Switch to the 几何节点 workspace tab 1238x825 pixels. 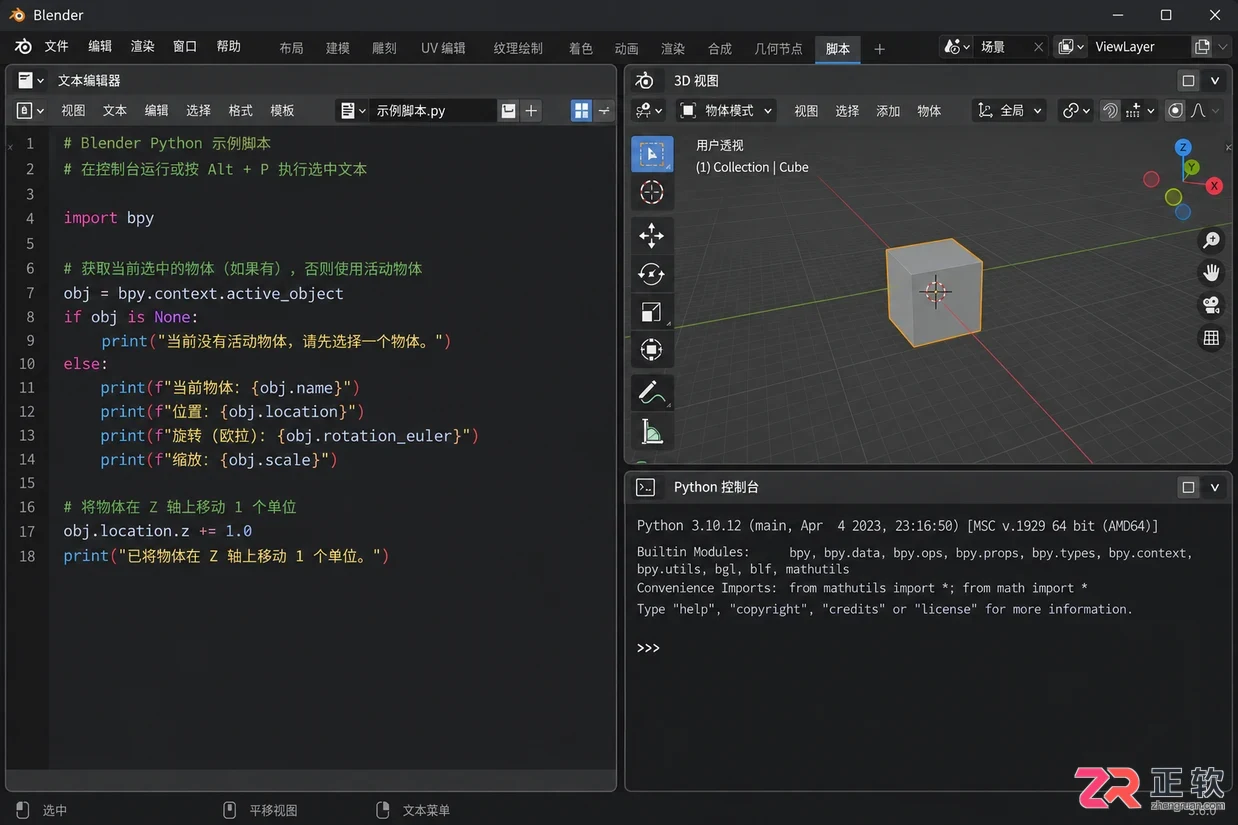[778, 48]
